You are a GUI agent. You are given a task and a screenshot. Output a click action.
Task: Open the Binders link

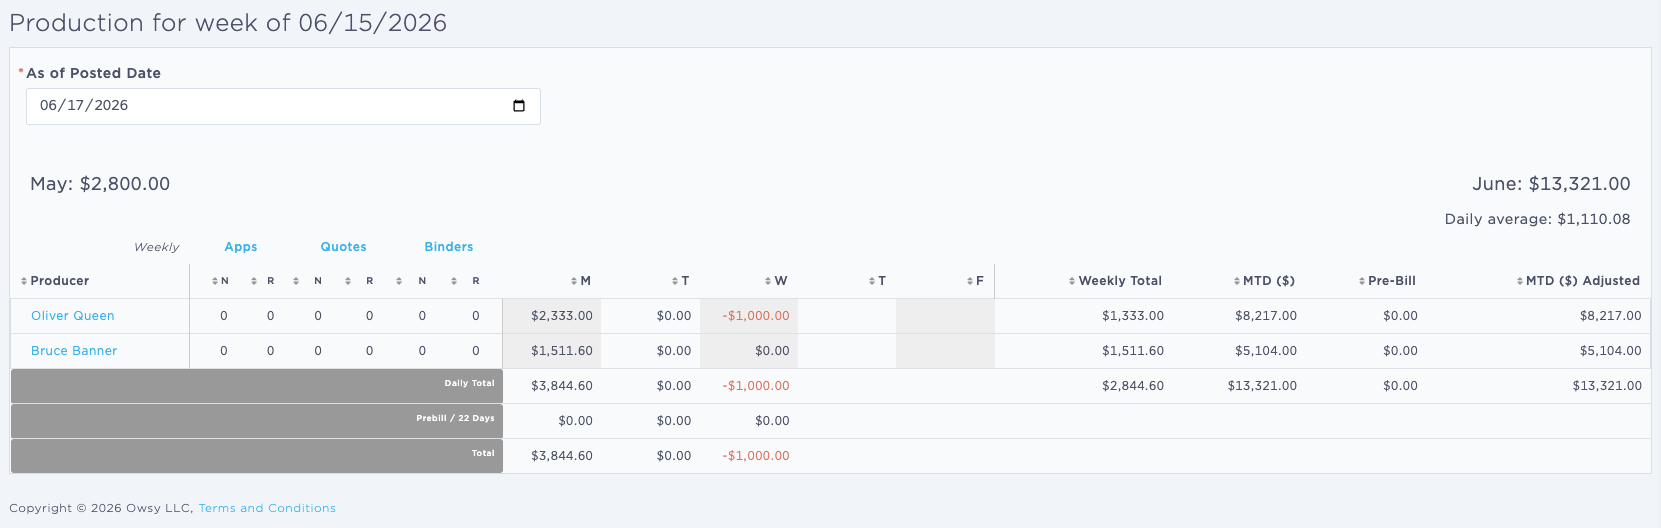tap(449, 247)
